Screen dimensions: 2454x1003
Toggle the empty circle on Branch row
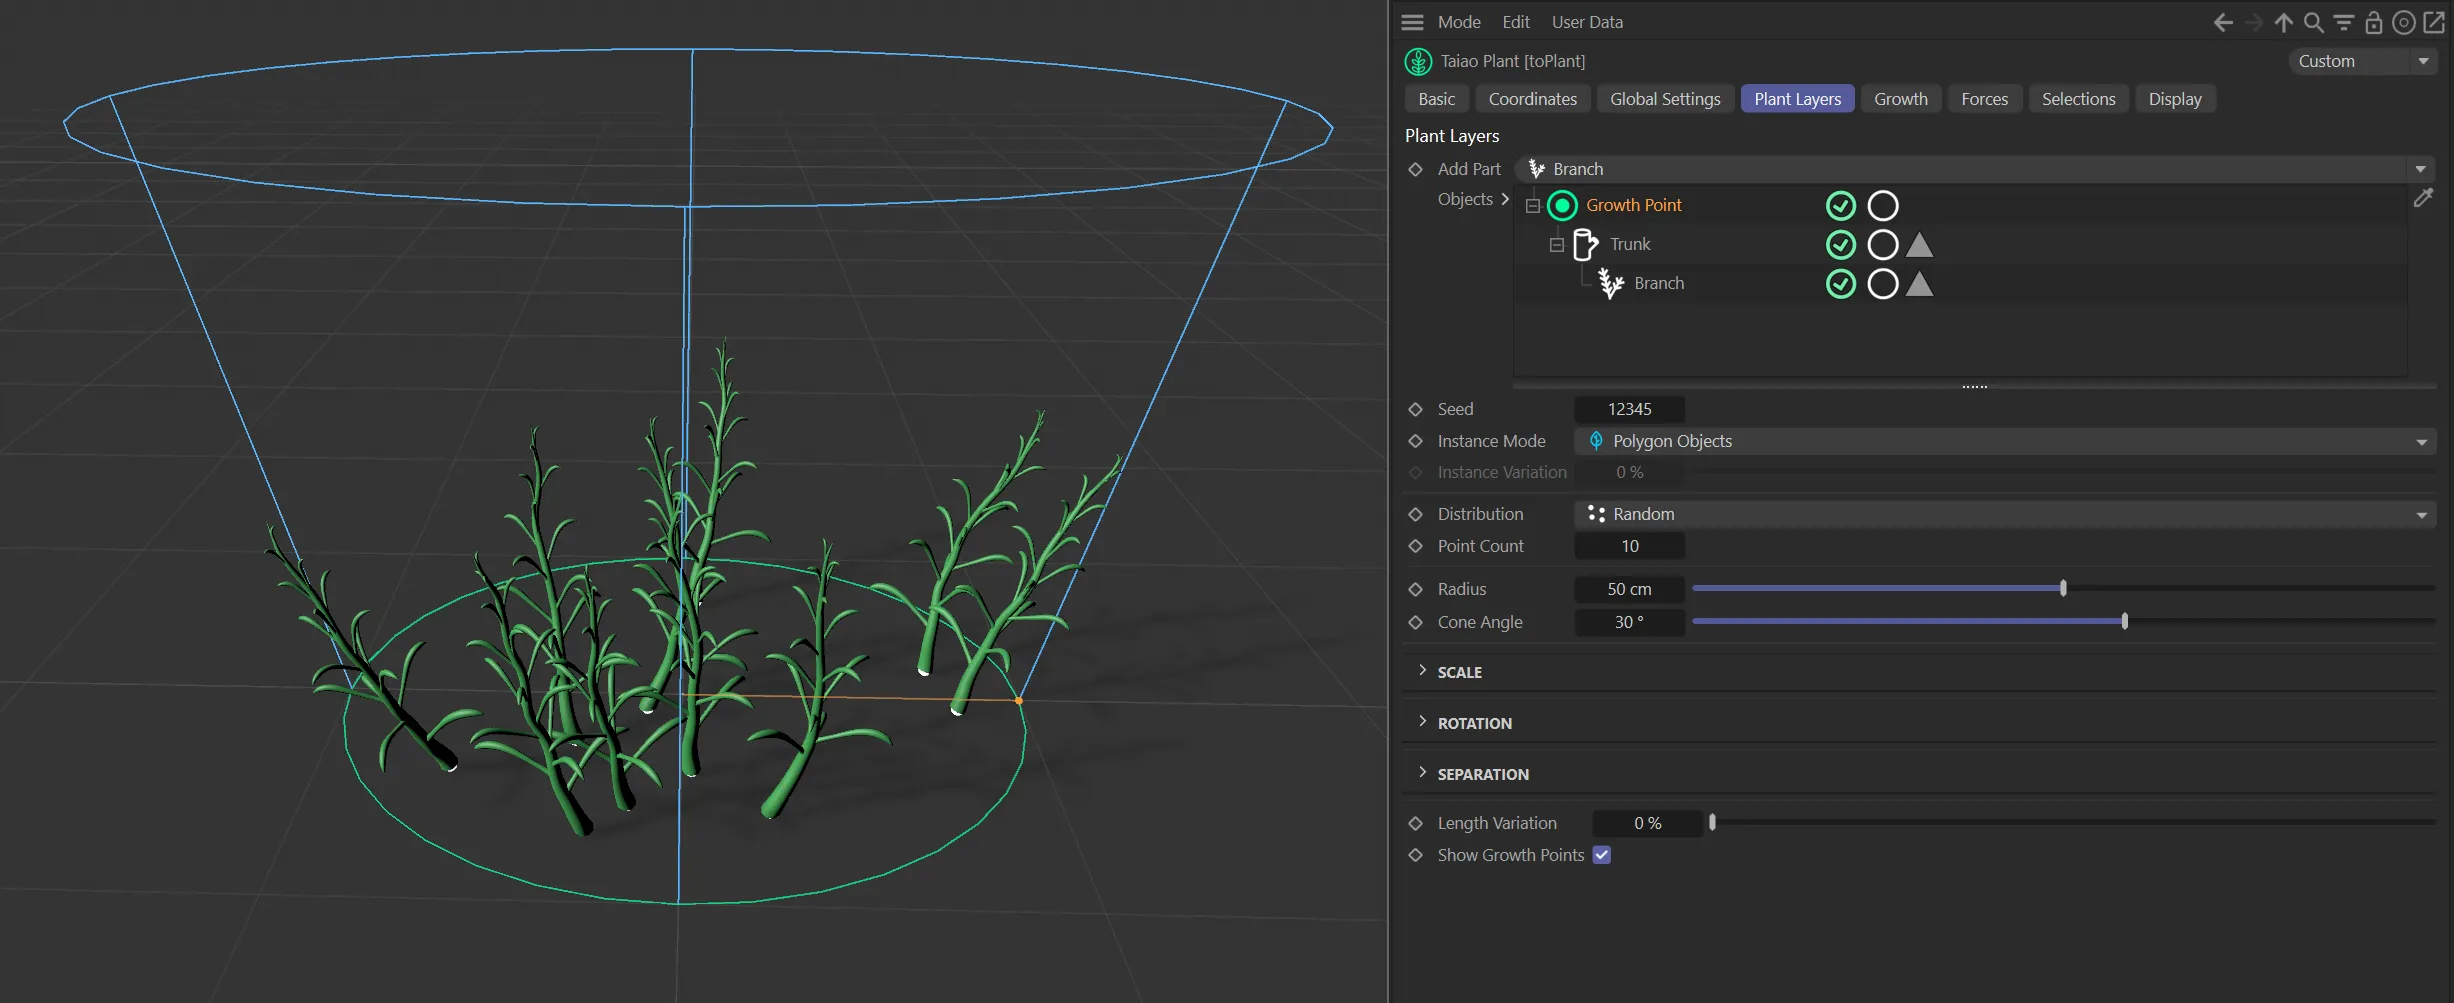[x=1882, y=284]
